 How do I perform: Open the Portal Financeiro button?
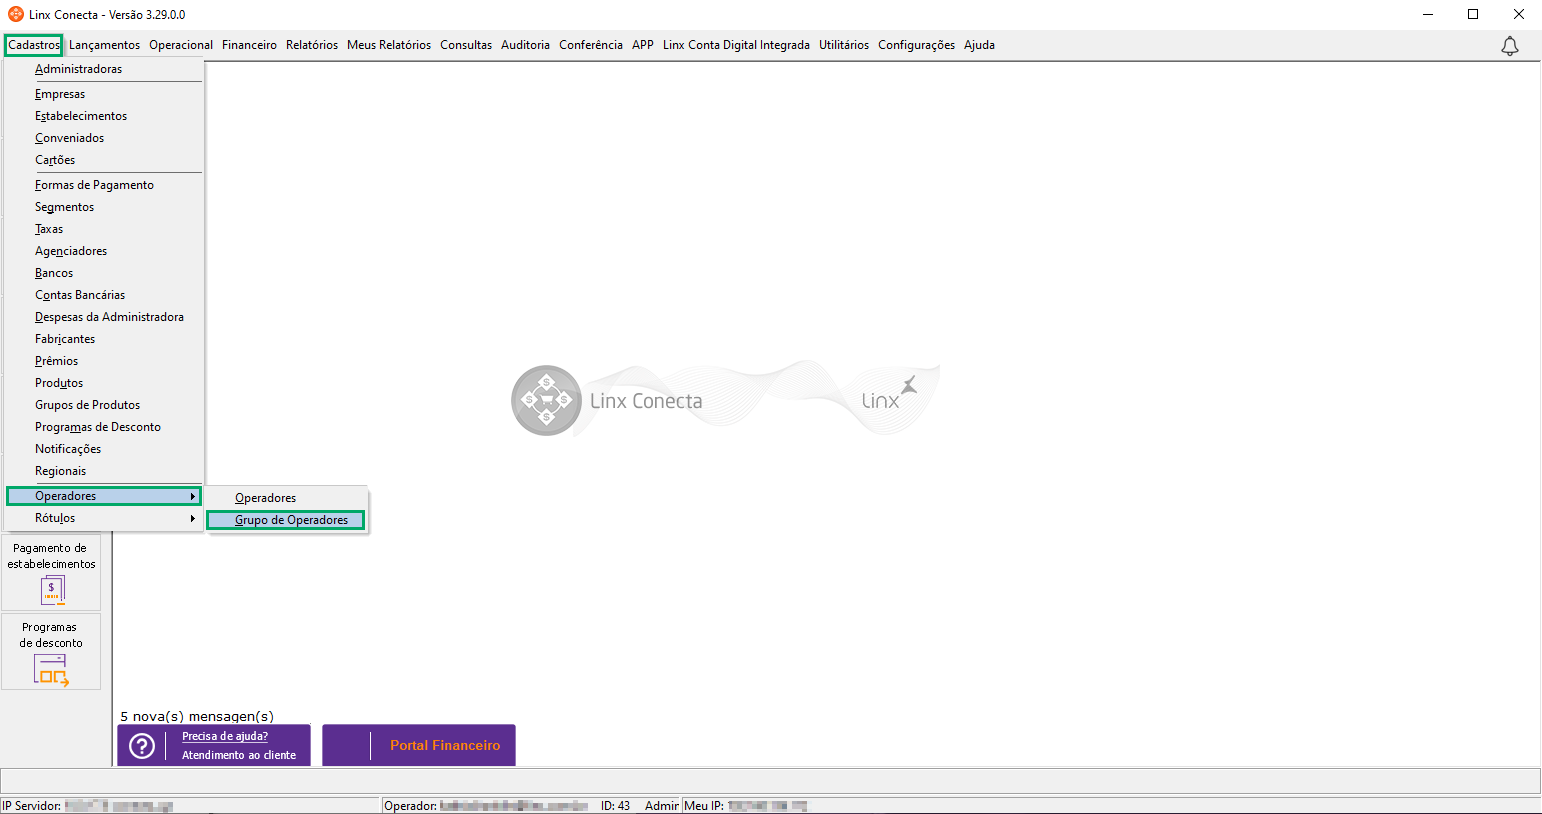pyautogui.click(x=419, y=745)
